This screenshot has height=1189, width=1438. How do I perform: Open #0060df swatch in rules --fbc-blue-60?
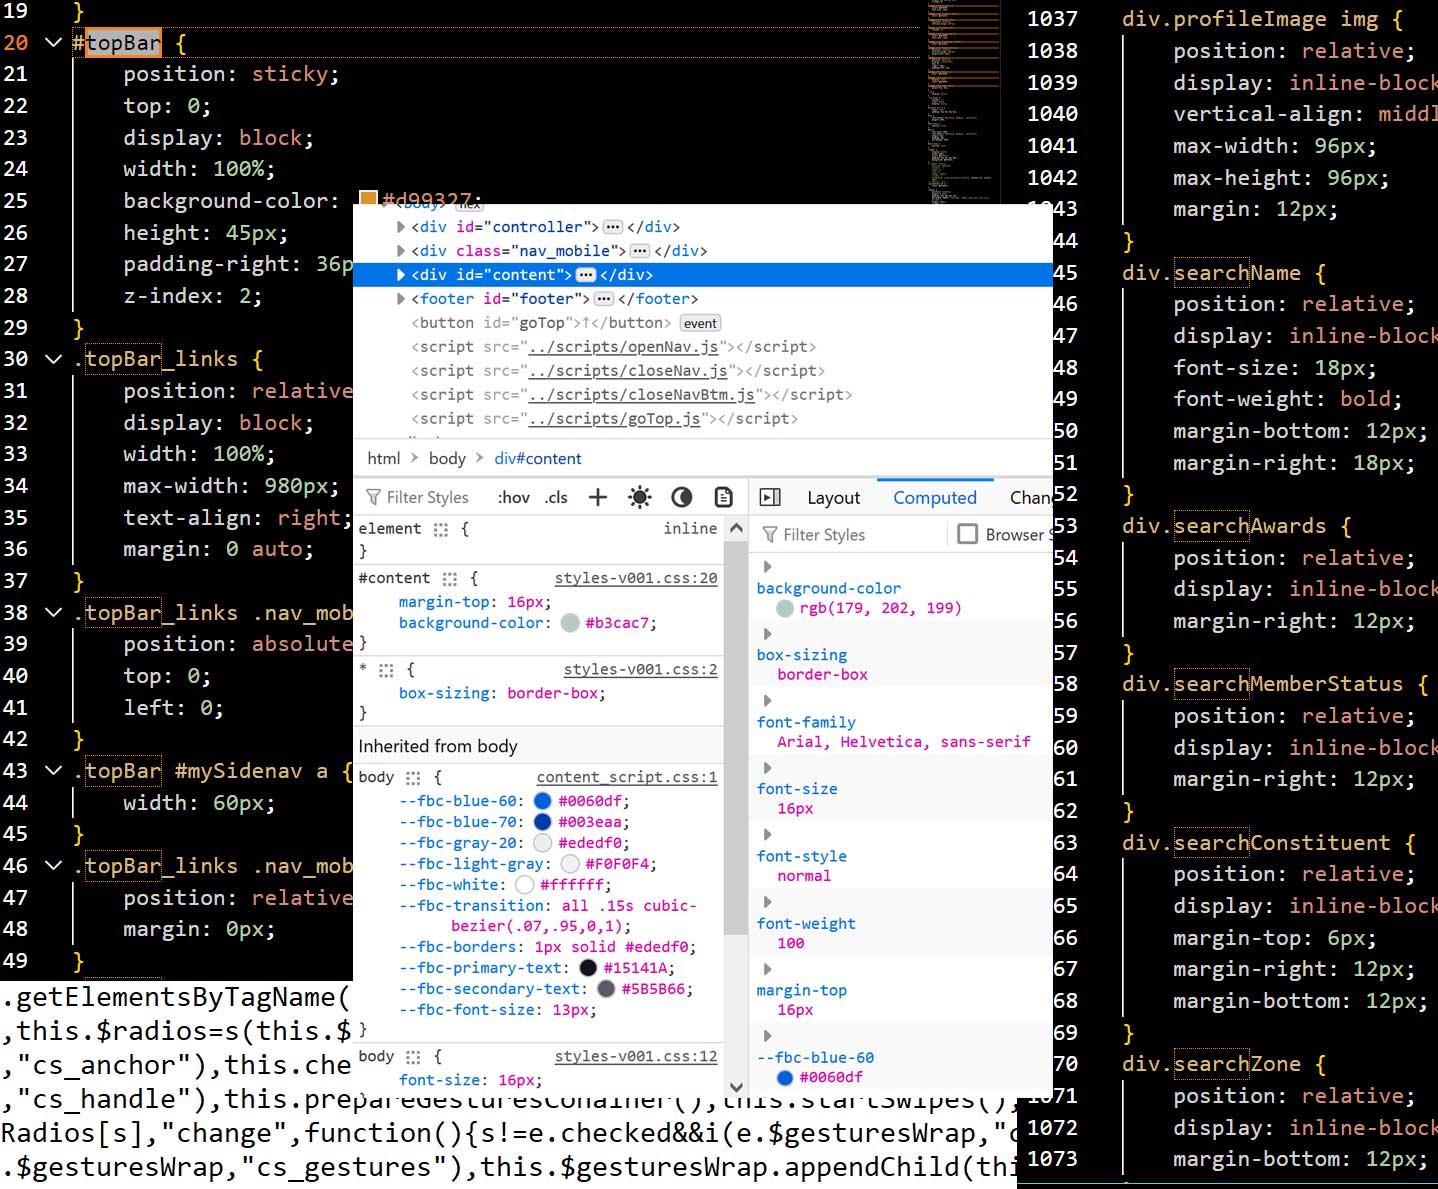[x=543, y=801]
